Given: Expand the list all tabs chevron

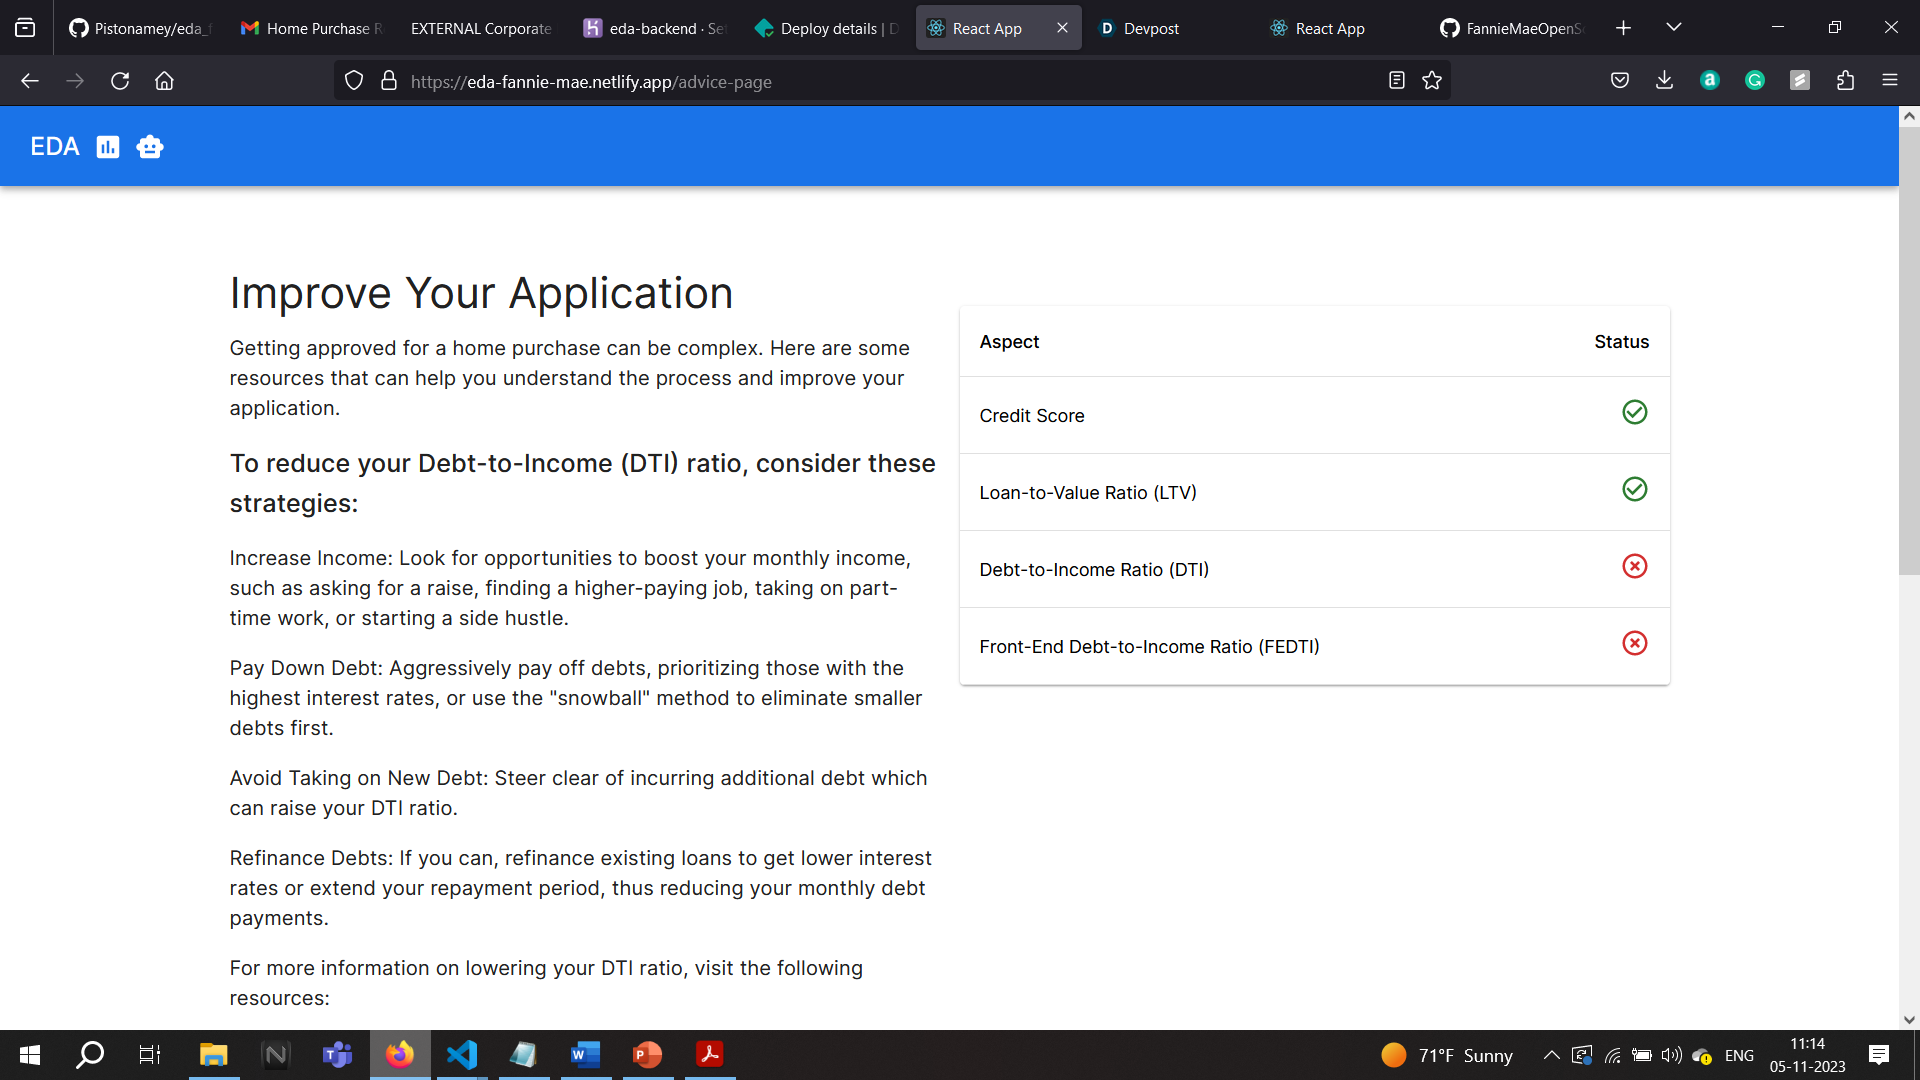Looking at the screenshot, I should point(1674,27).
